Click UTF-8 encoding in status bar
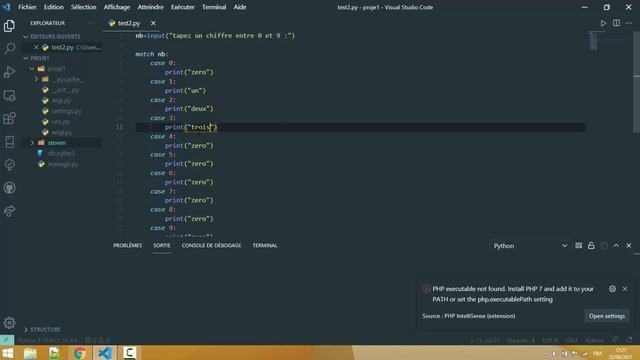The width and height of the screenshot is (640, 360). [x=550, y=340]
